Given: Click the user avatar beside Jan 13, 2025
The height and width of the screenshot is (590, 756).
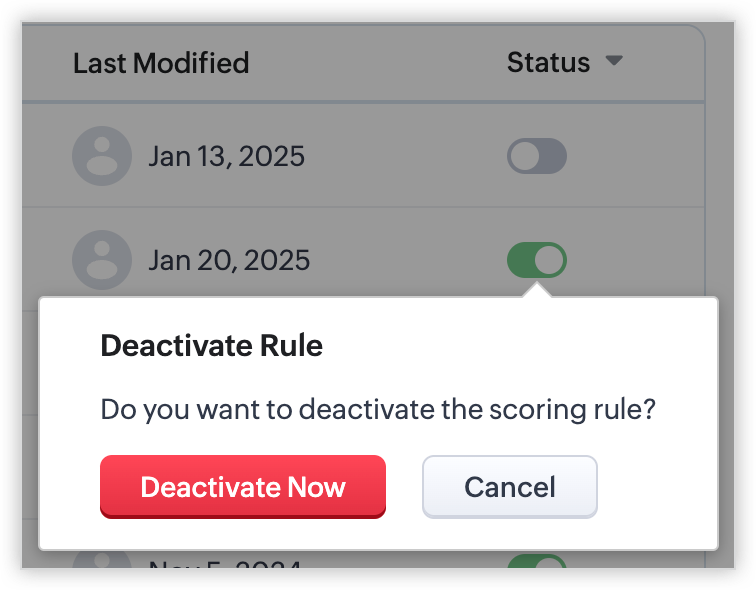Looking at the screenshot, I should click(101, 156).
